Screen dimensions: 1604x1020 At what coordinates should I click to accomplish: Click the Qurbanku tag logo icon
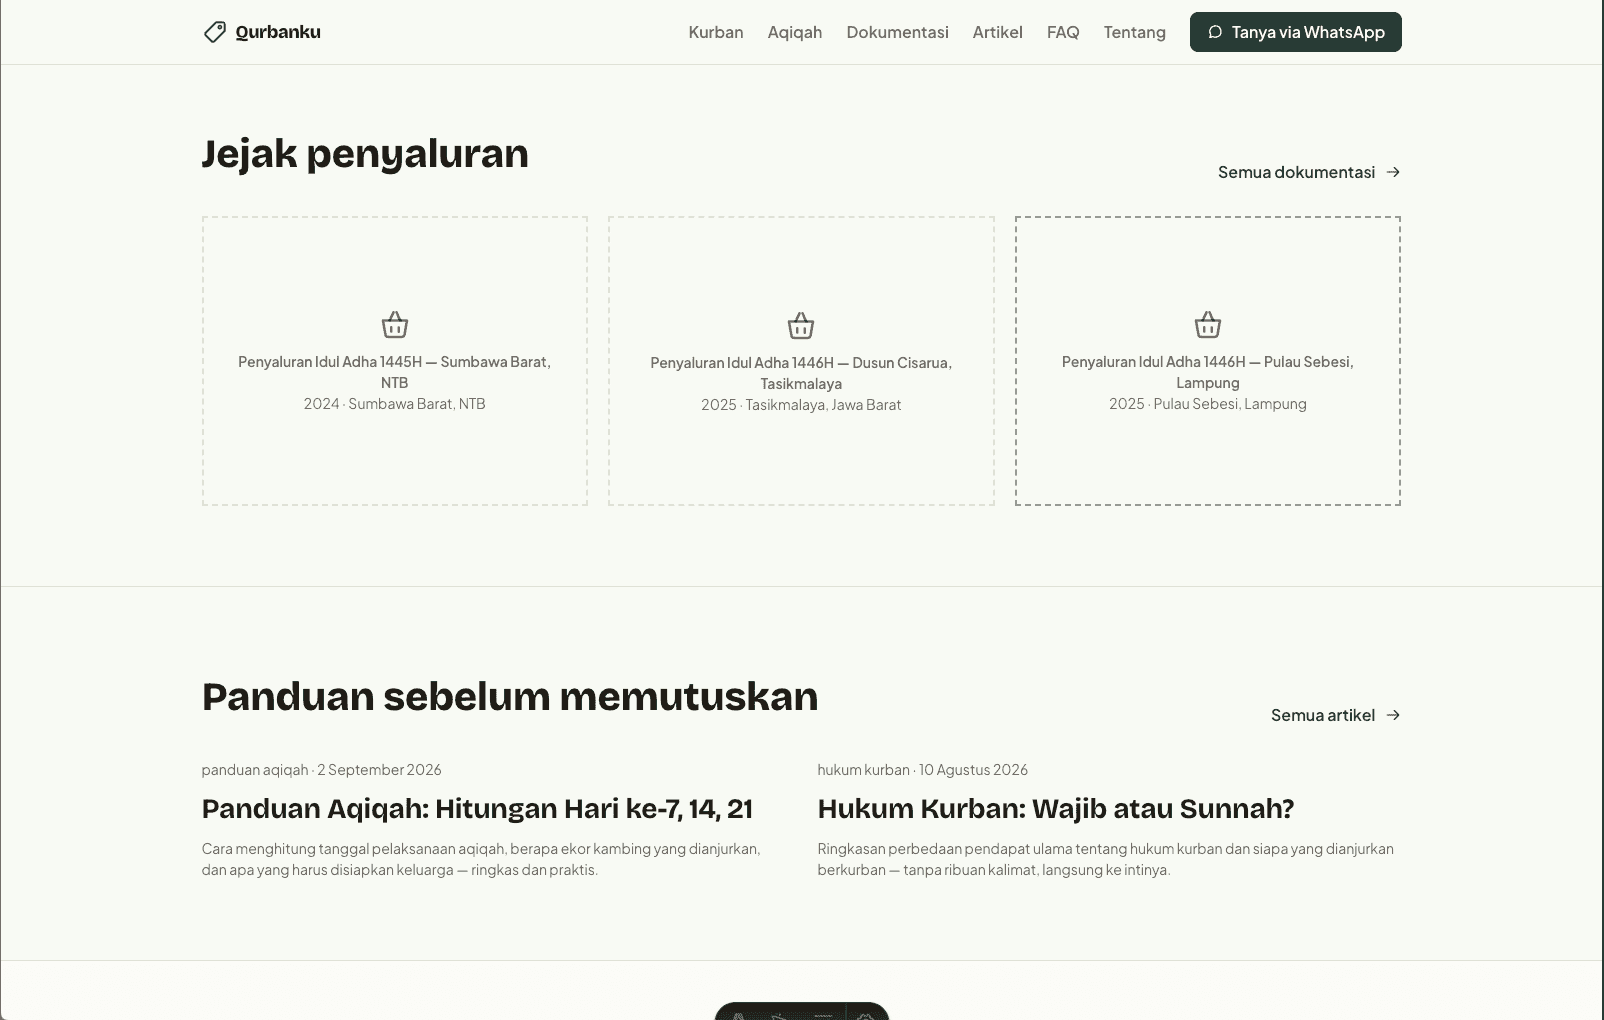(214, 32)
